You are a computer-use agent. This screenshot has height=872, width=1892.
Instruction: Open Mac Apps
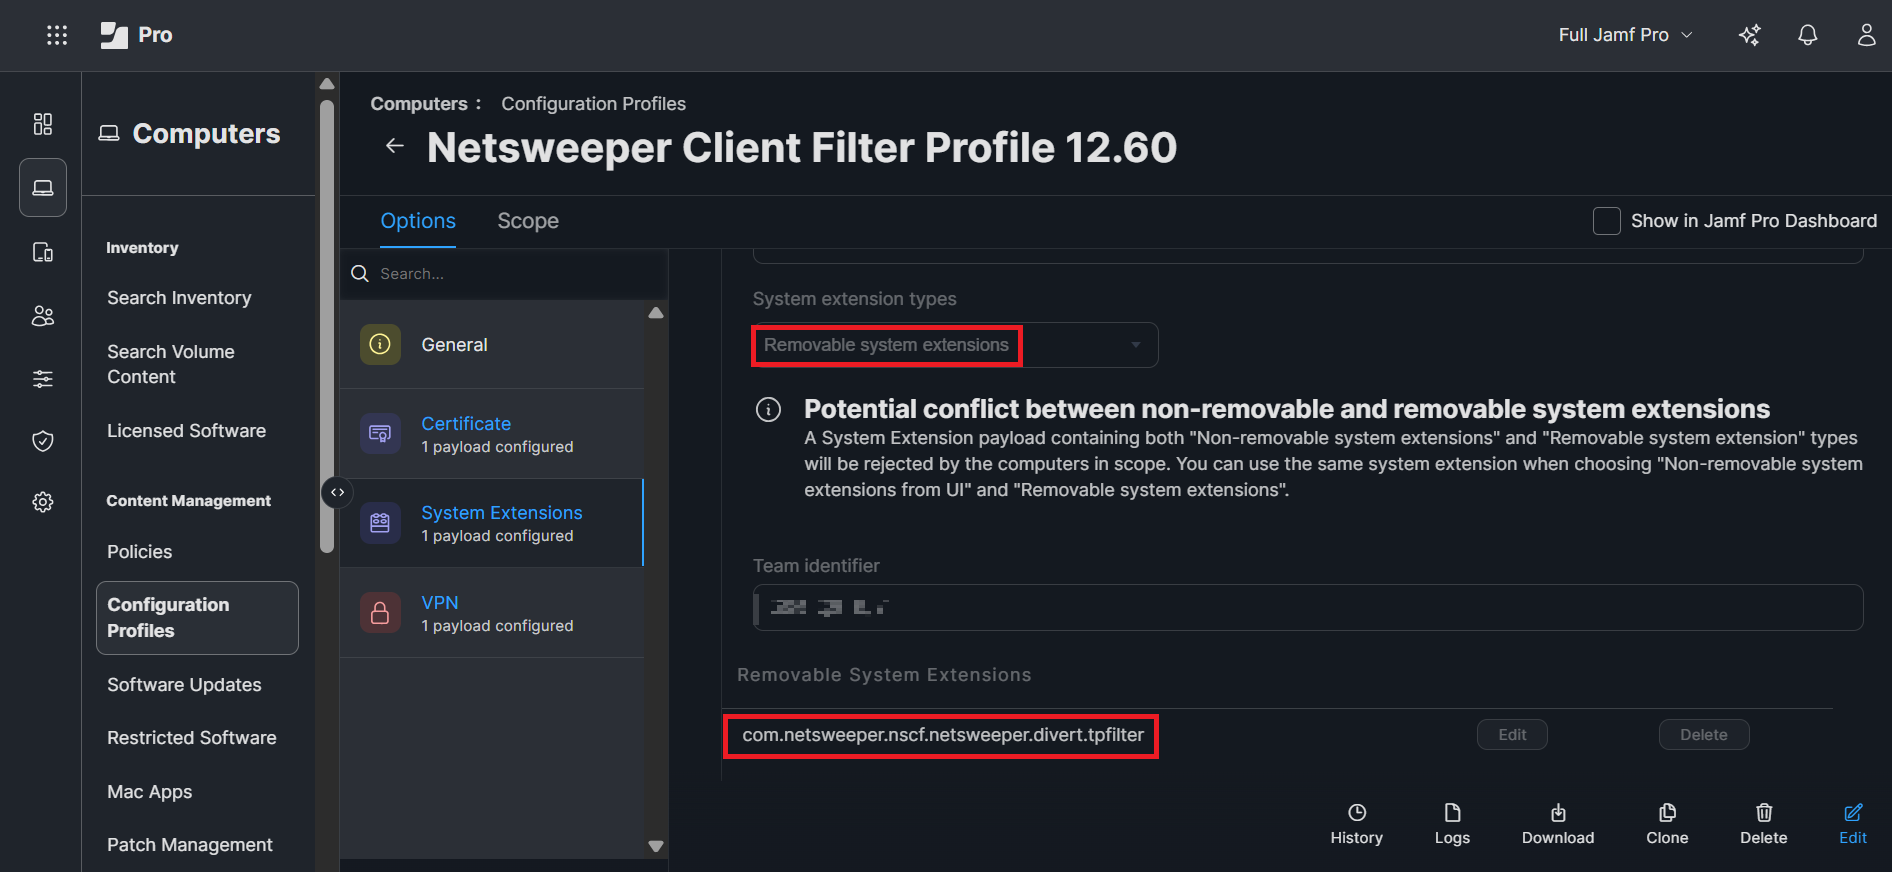150,792
